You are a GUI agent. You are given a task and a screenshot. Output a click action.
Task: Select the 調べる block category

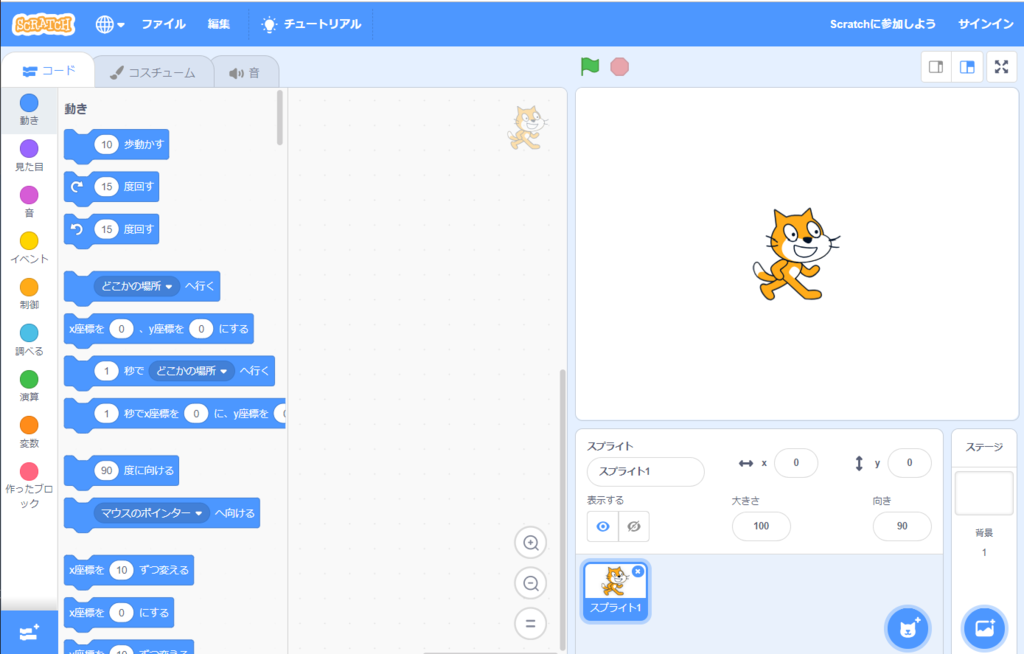tap(29, 340)
